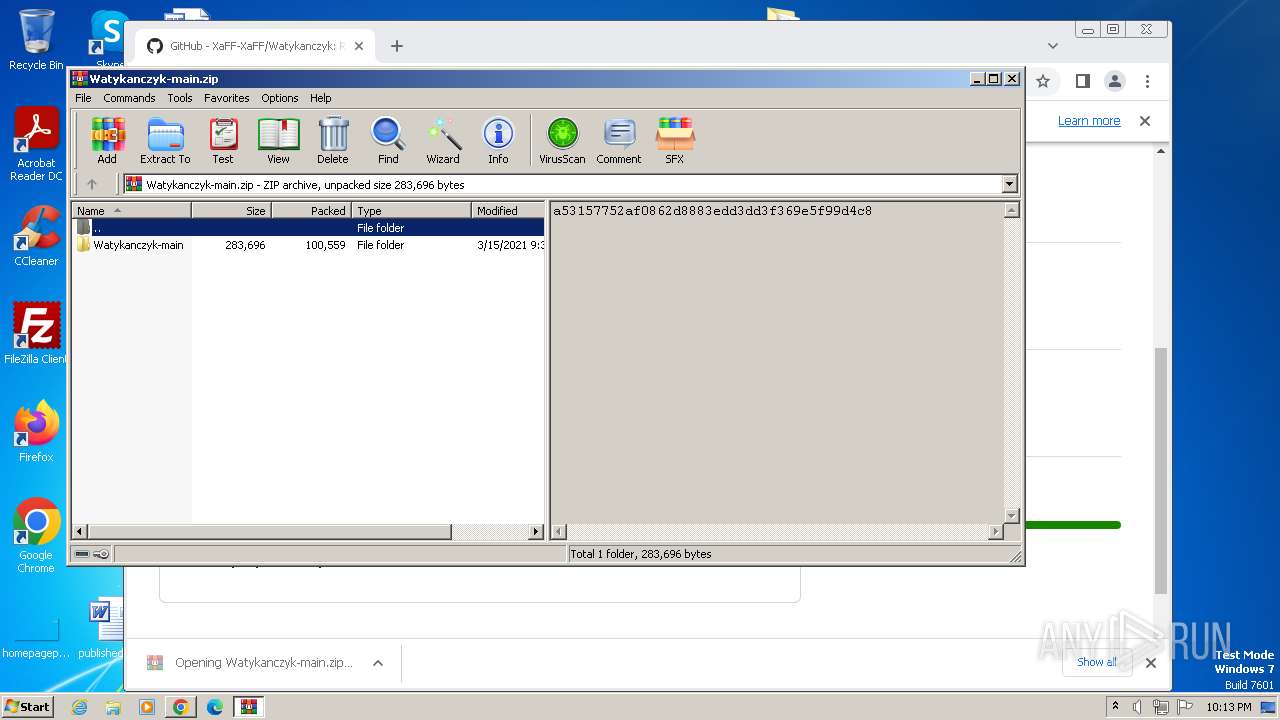1280x720 pixels.
Task: Open the Options menu
Action: 280,98
